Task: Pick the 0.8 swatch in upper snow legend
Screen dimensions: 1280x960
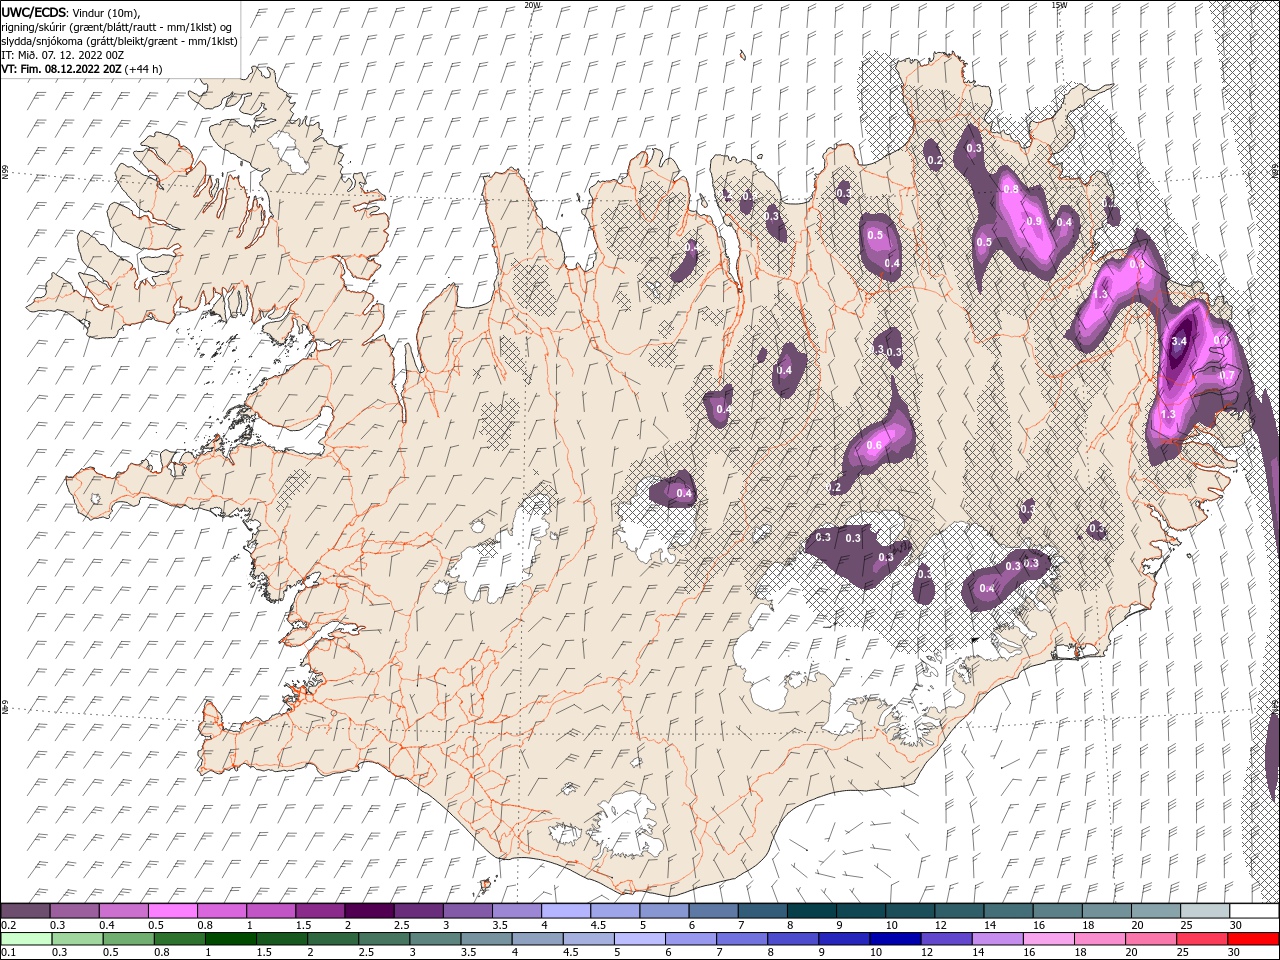Action: (x=221, y=911)
